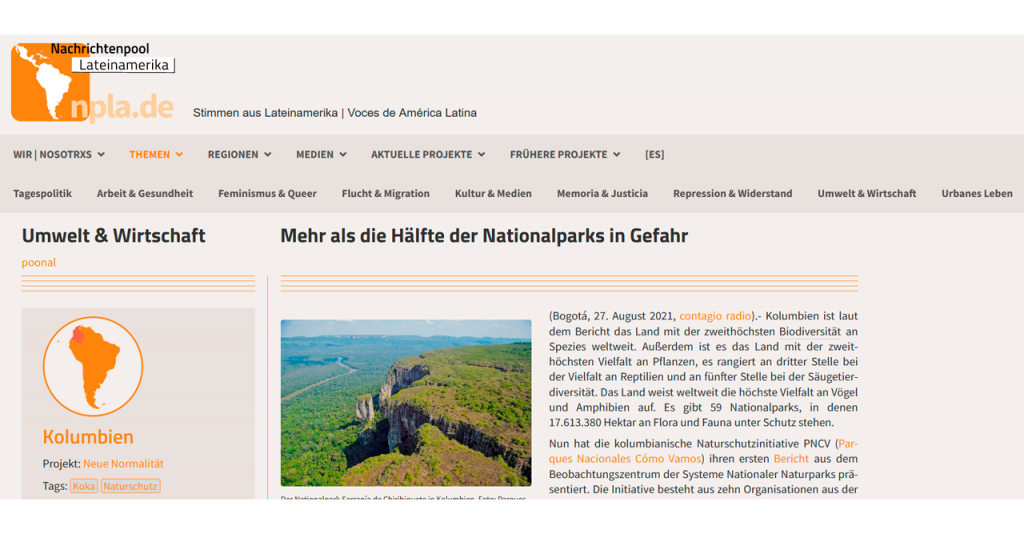The width and height of the screenshot is (1024, 534).
Task: Open the THEMEN dropdown menu
Action: pos(156,155)
